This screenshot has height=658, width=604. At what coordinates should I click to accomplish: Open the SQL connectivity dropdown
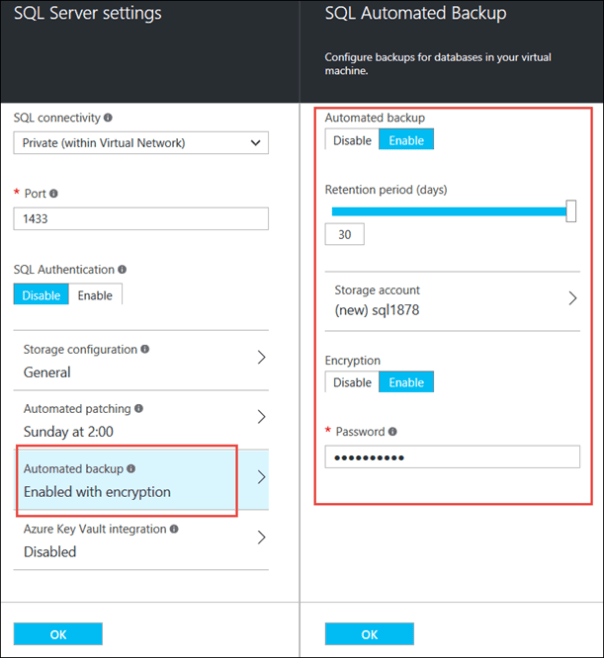(x=141, y=143)
